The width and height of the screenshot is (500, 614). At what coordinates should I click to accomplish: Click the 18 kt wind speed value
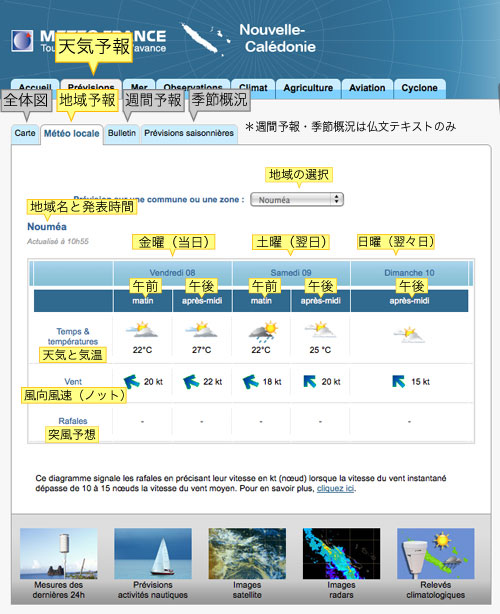coord(272,382)
